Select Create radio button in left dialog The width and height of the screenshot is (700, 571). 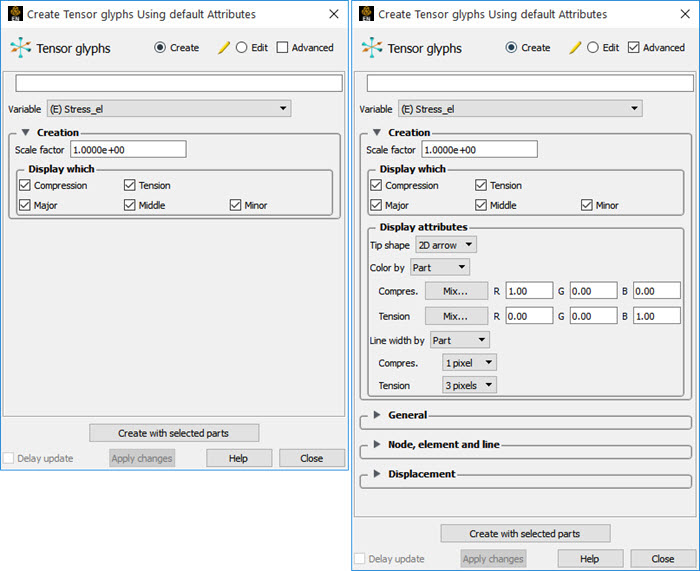pyautogui.click(x=160, y=47)
